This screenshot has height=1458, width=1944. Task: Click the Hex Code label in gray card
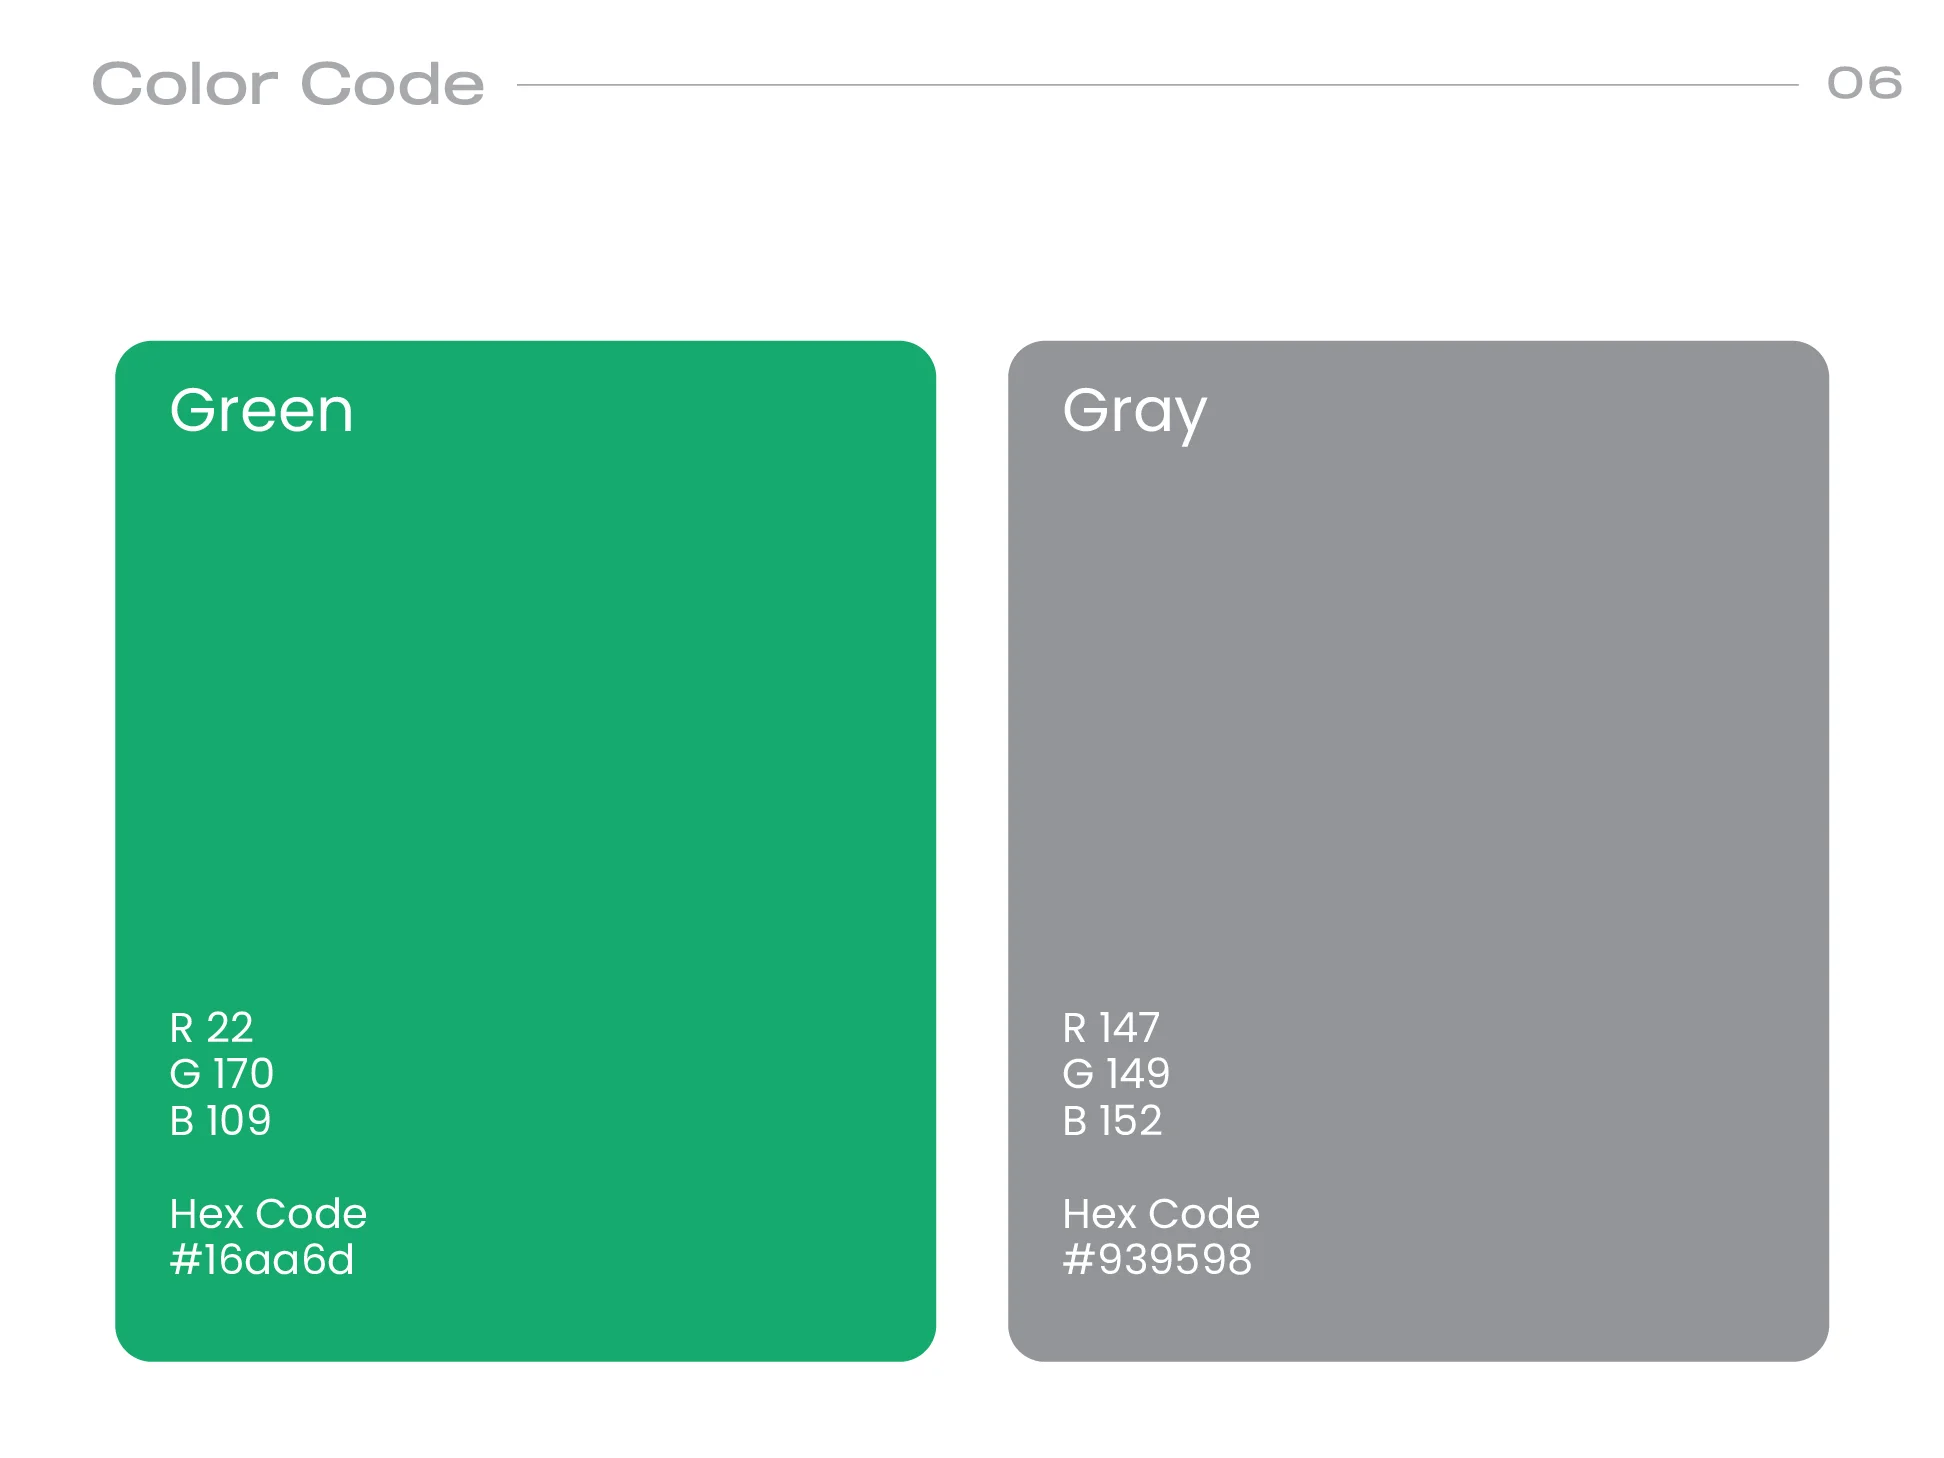[x=1160, y=1214]
